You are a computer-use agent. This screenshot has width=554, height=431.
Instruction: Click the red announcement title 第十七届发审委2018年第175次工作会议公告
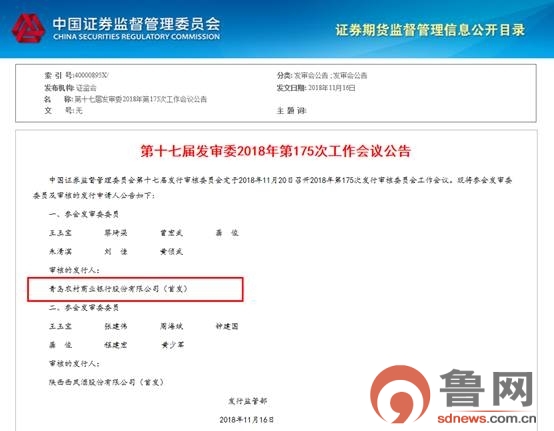pyautogui.click(x=276, y=151)
